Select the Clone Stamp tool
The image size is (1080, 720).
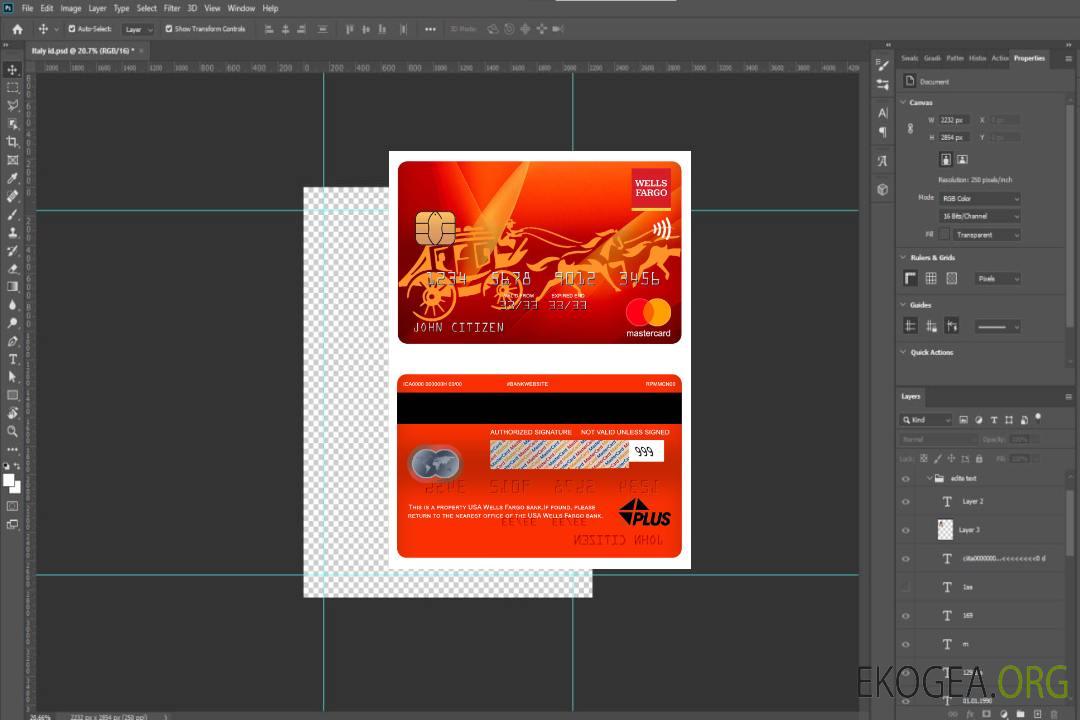[12, 232]
